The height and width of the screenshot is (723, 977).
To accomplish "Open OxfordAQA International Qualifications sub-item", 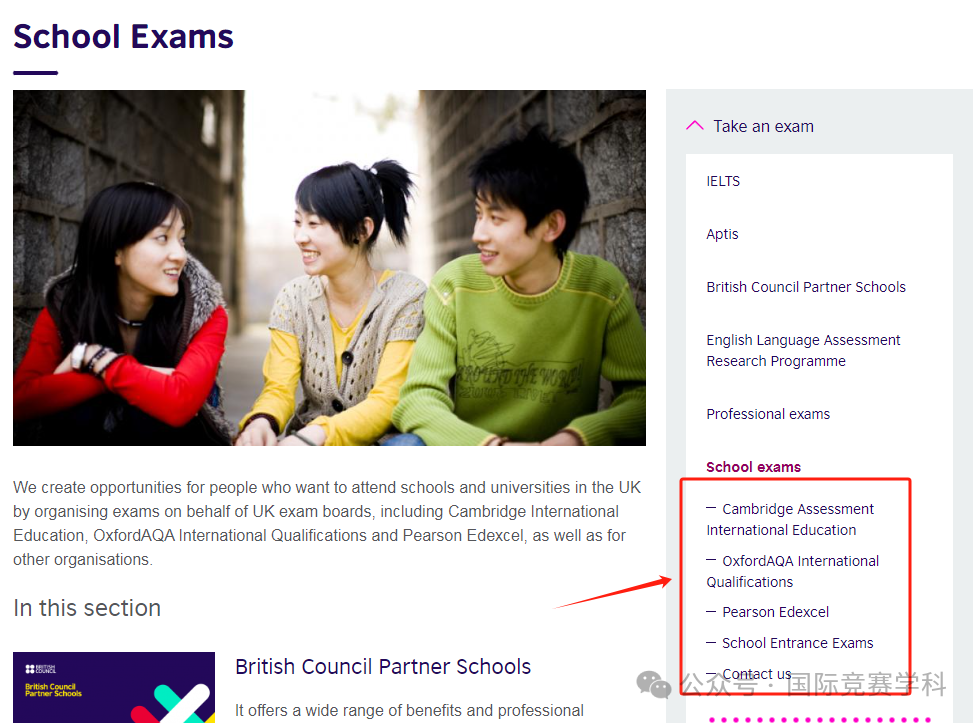I will click(793, 571).
